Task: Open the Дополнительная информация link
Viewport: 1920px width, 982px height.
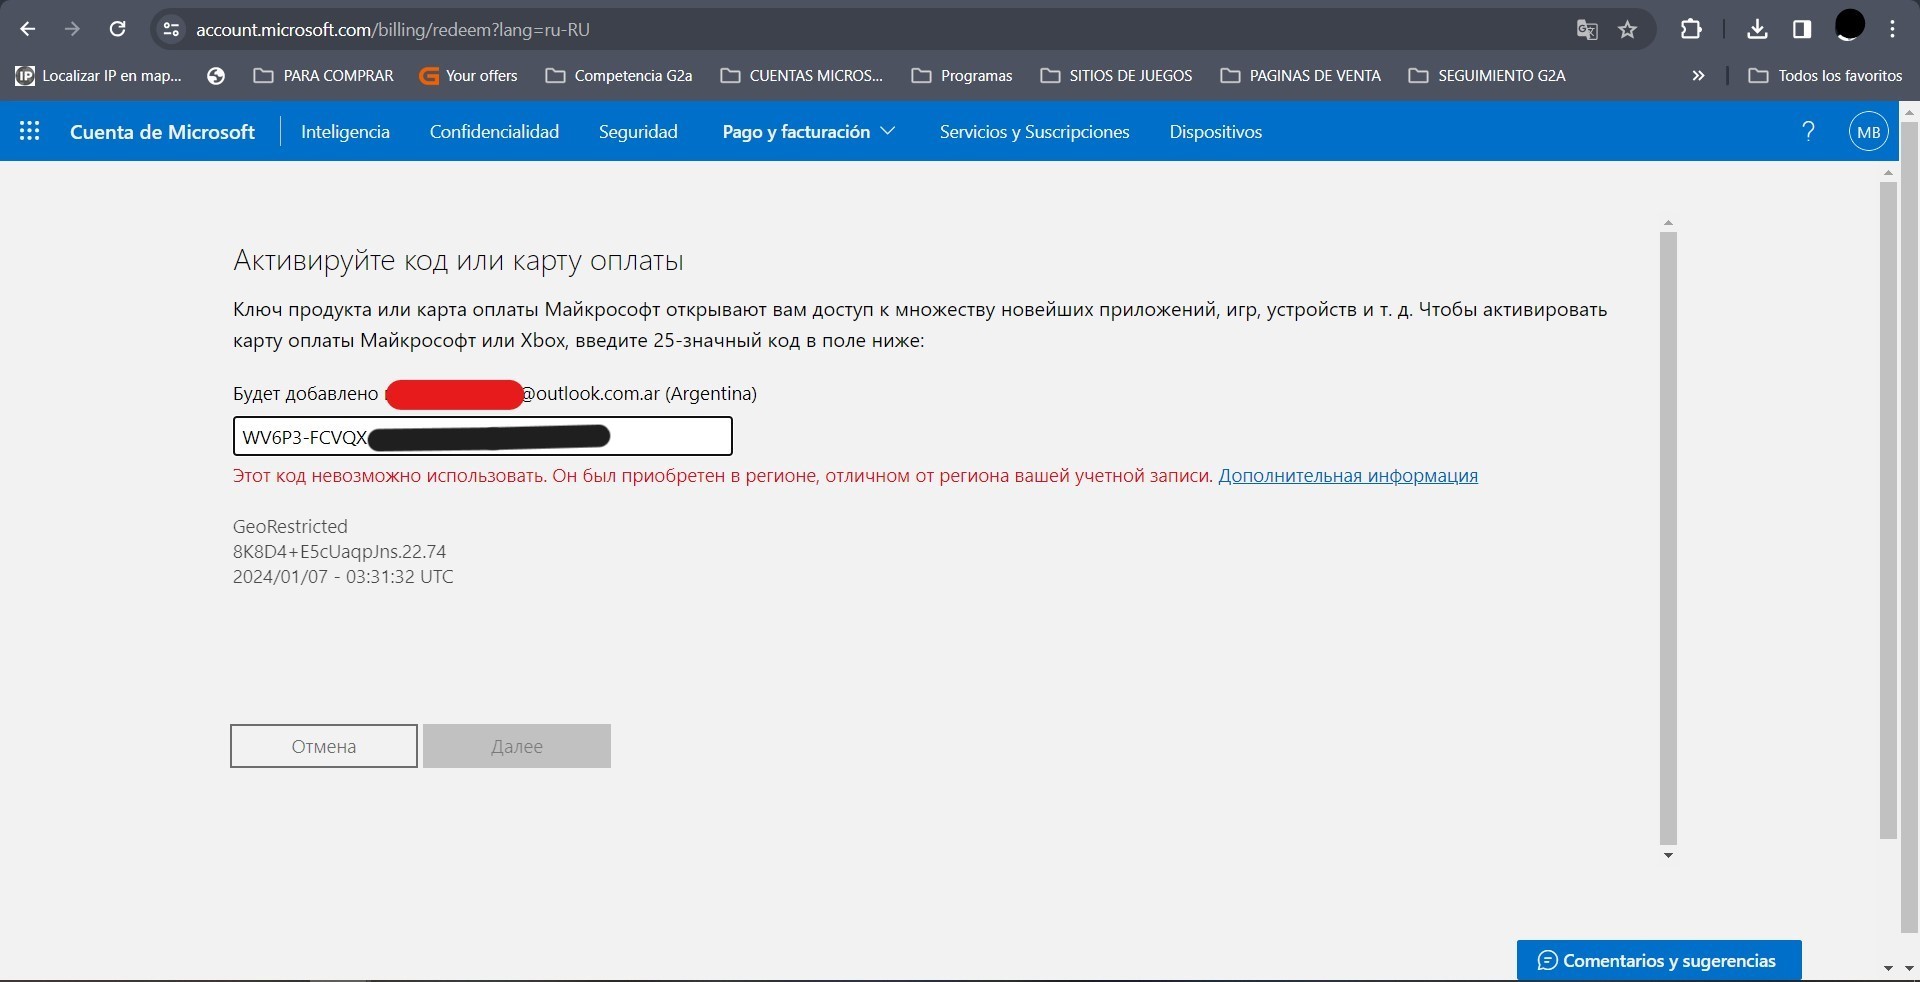Action: pos(1347,476)
